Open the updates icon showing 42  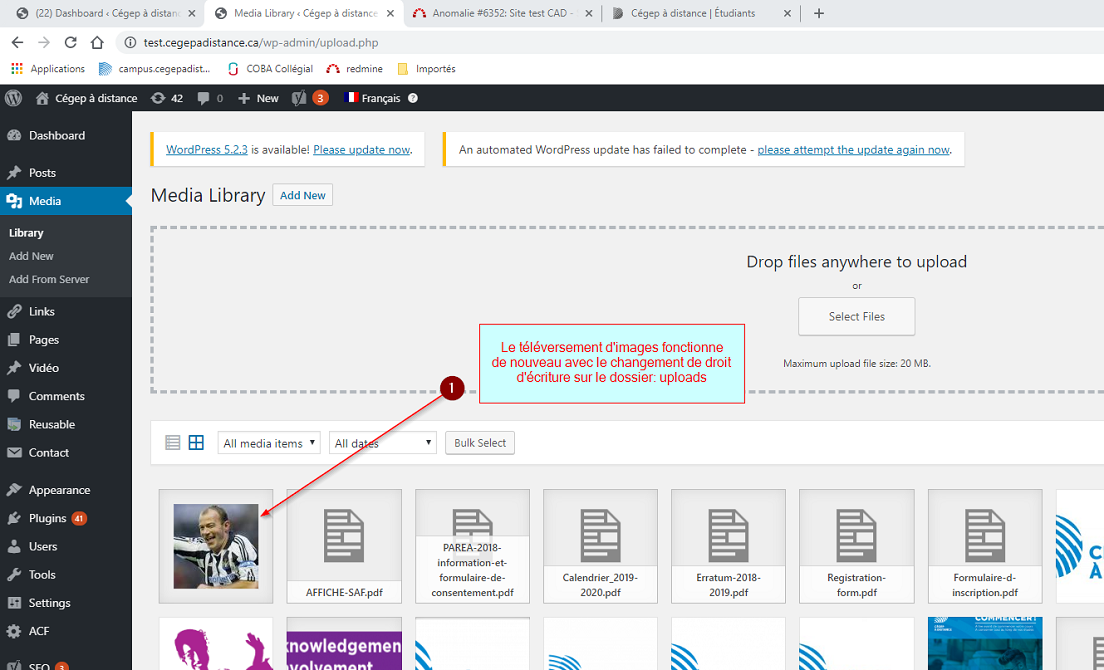pos(167,98)
